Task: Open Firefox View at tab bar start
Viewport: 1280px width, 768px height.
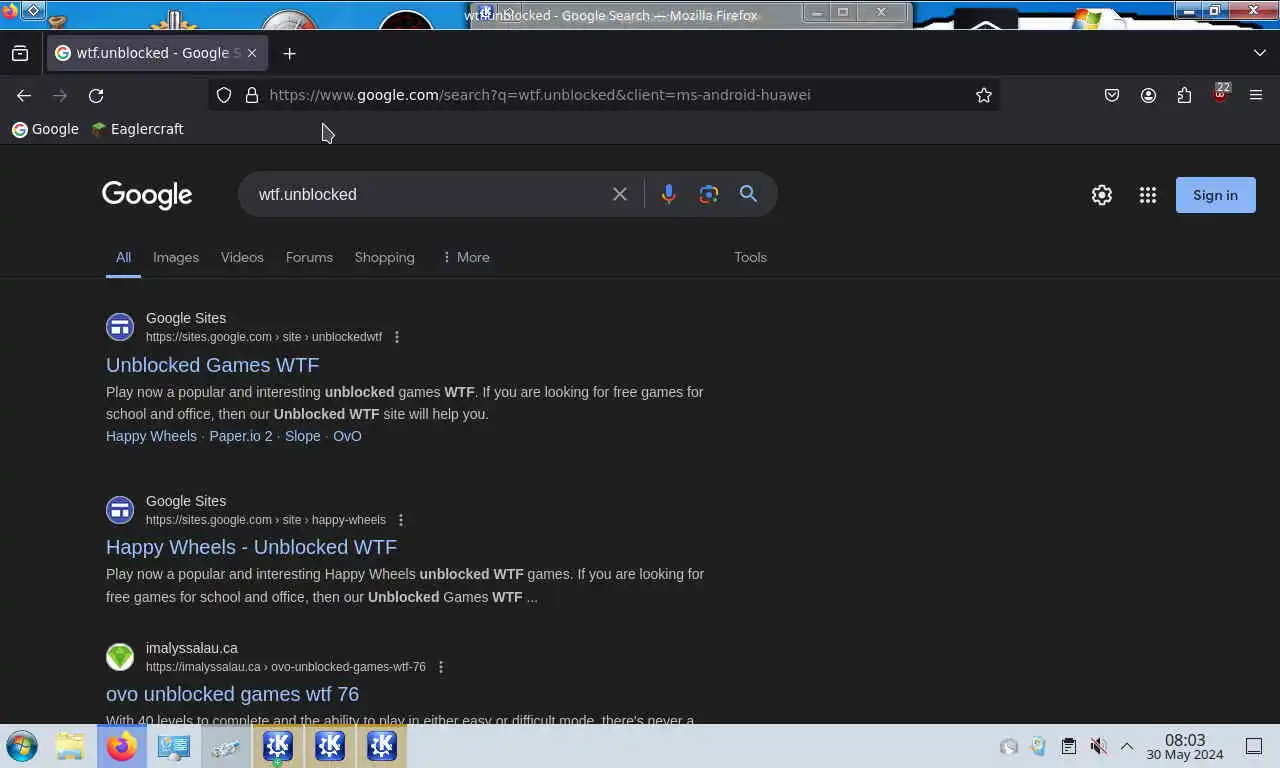Action: click(20, 53)
